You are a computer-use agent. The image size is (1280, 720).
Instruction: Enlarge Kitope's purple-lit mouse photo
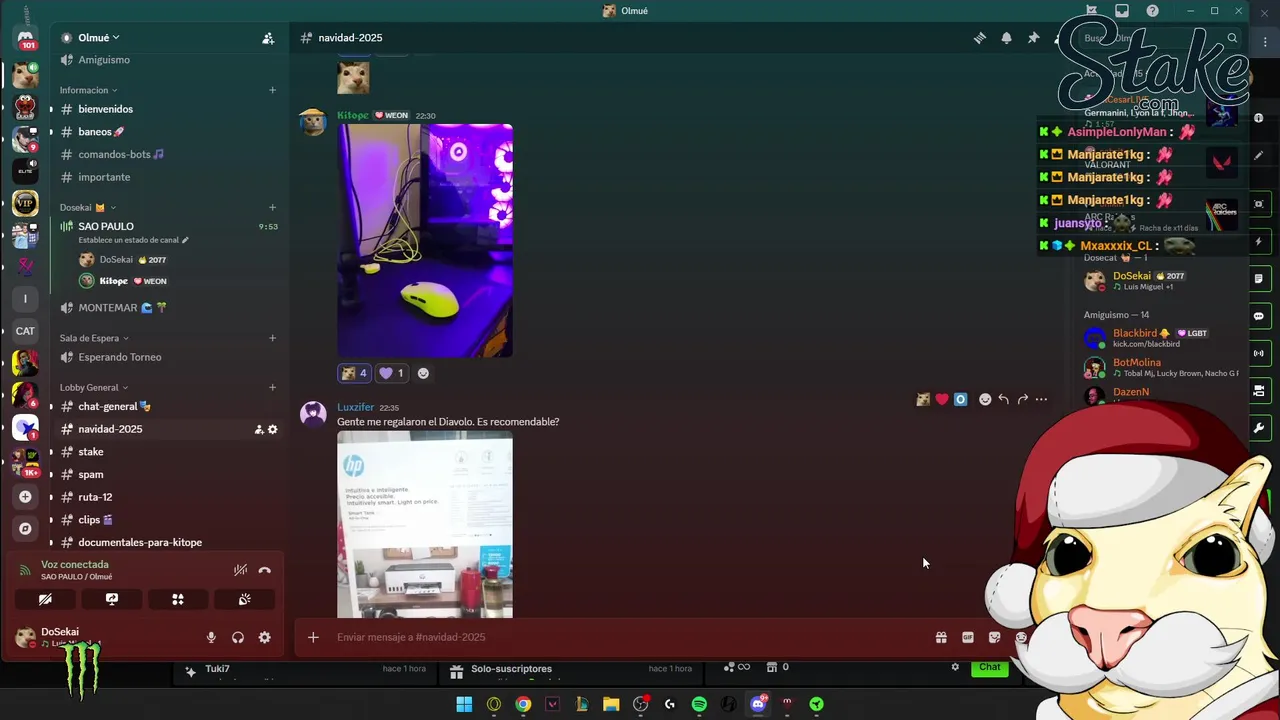(x=425, y=240)
